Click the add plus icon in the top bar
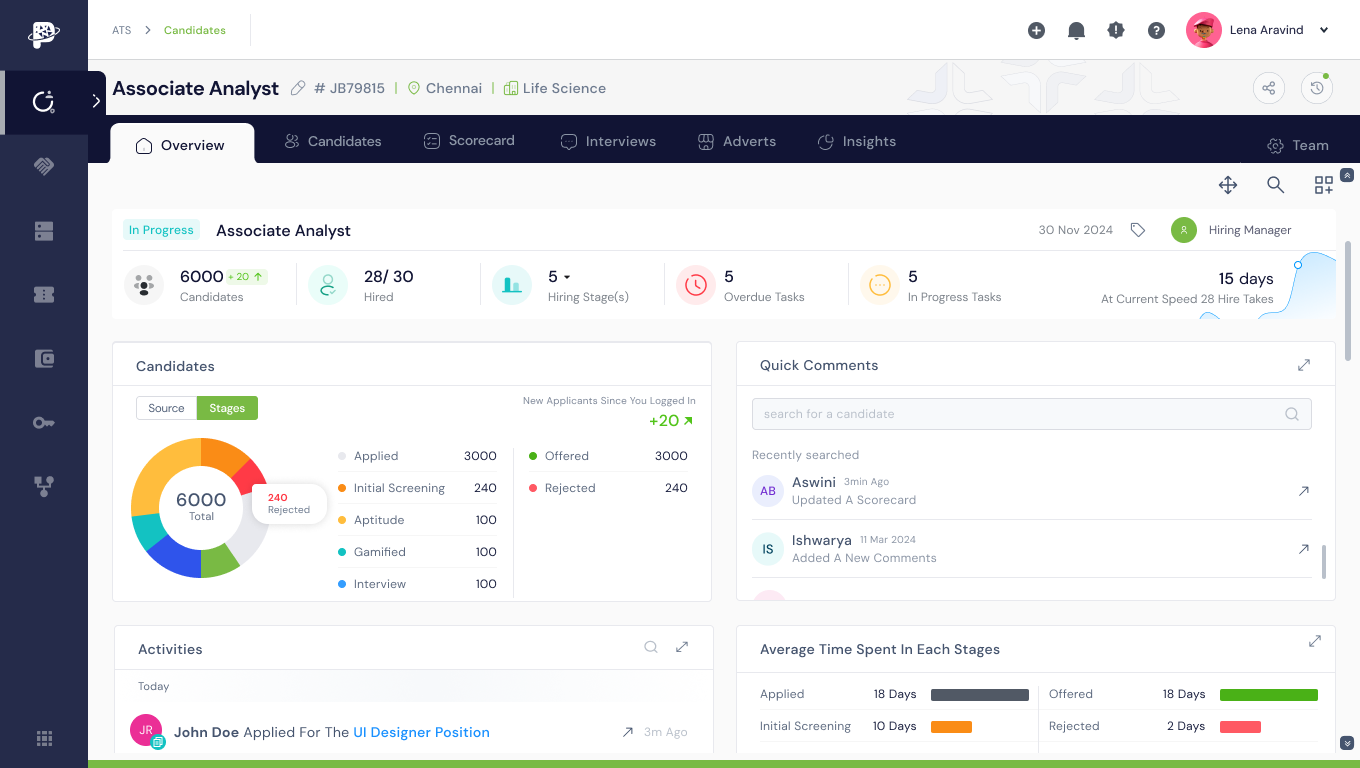The image size is (1360, 768). coord(1037,31)
